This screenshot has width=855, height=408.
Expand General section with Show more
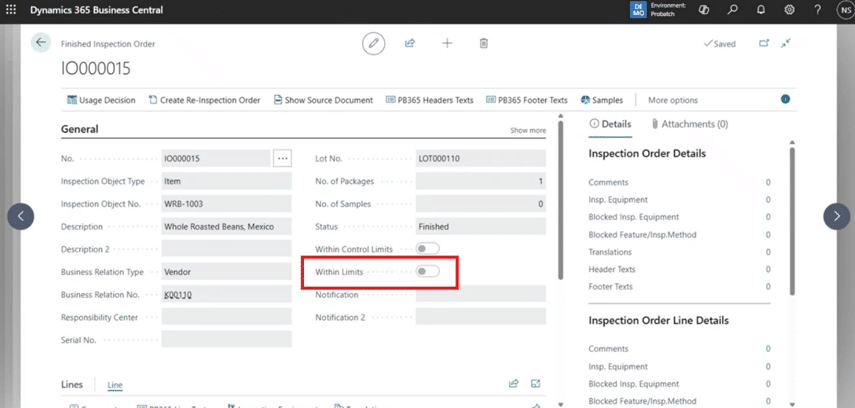point(528,130)
